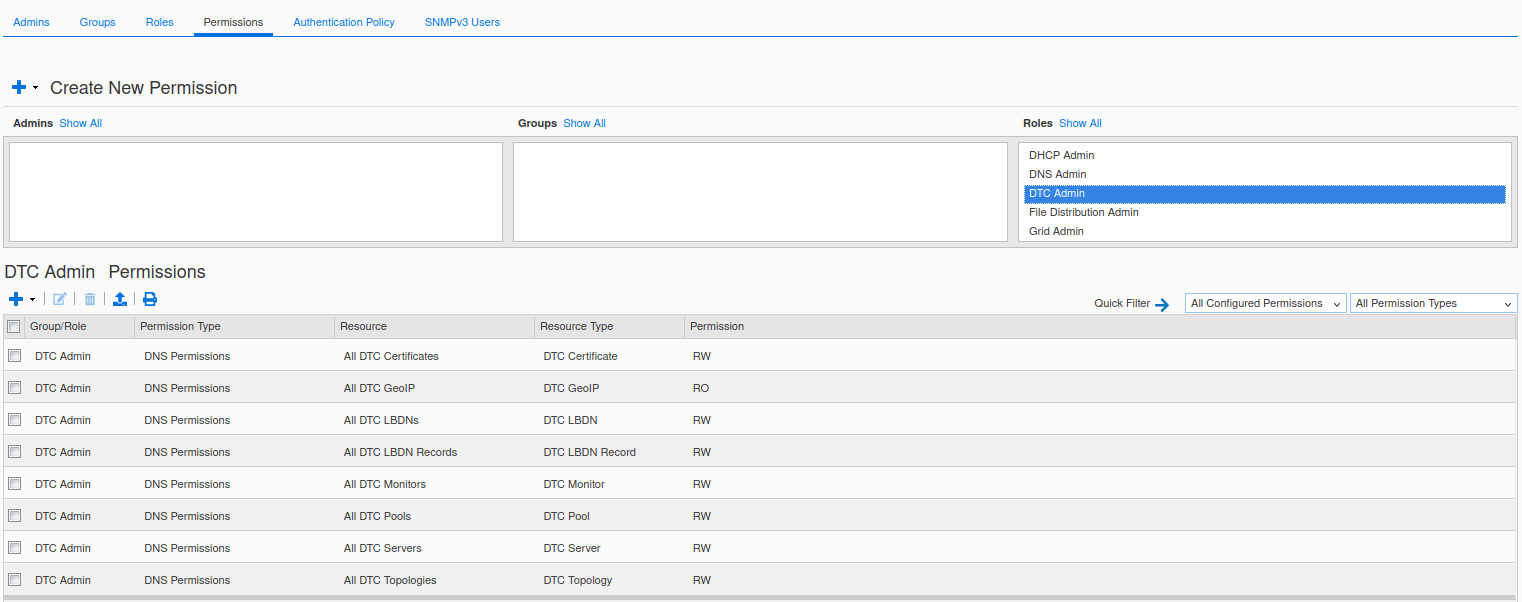Click Show All link next to Admins
Viewport: 1522px width, 602px height.
(x=80, y=123)
